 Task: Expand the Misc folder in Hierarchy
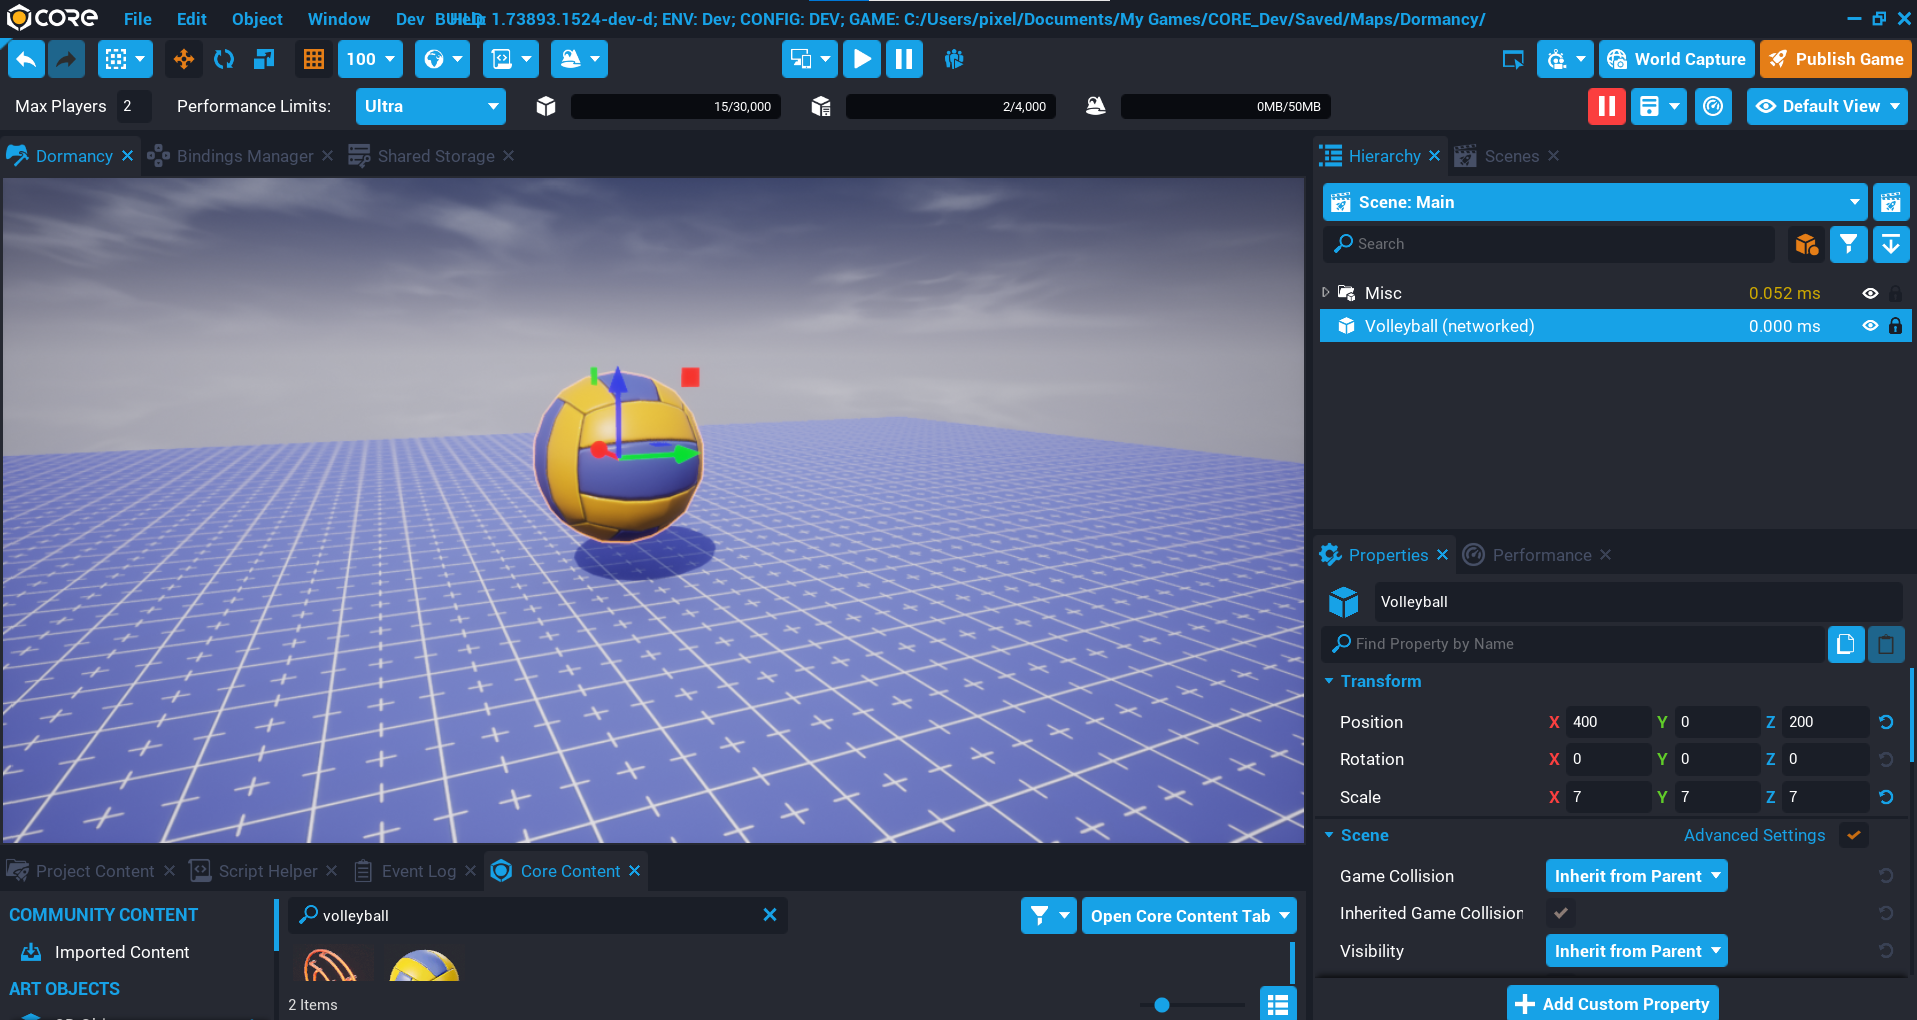1326,293
